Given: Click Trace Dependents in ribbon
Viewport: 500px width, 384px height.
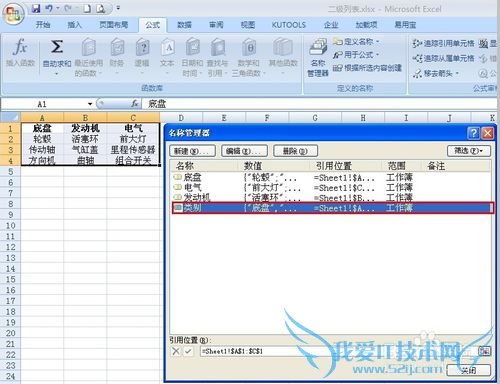Looking at the screenshot, I should click(443, 58).
